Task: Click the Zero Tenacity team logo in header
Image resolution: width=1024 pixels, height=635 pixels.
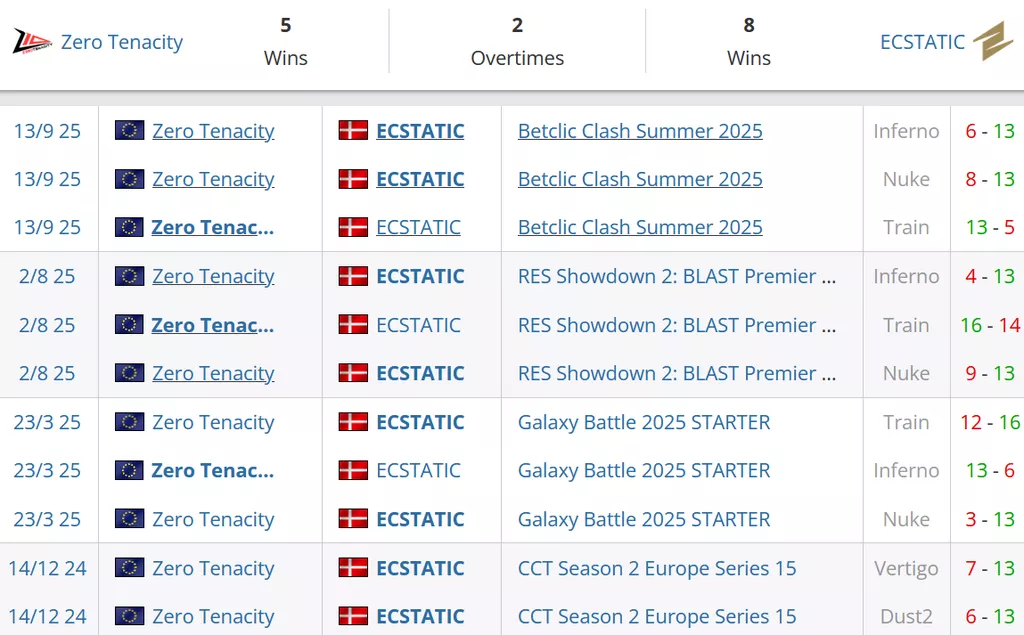Action: coord(32,42)
